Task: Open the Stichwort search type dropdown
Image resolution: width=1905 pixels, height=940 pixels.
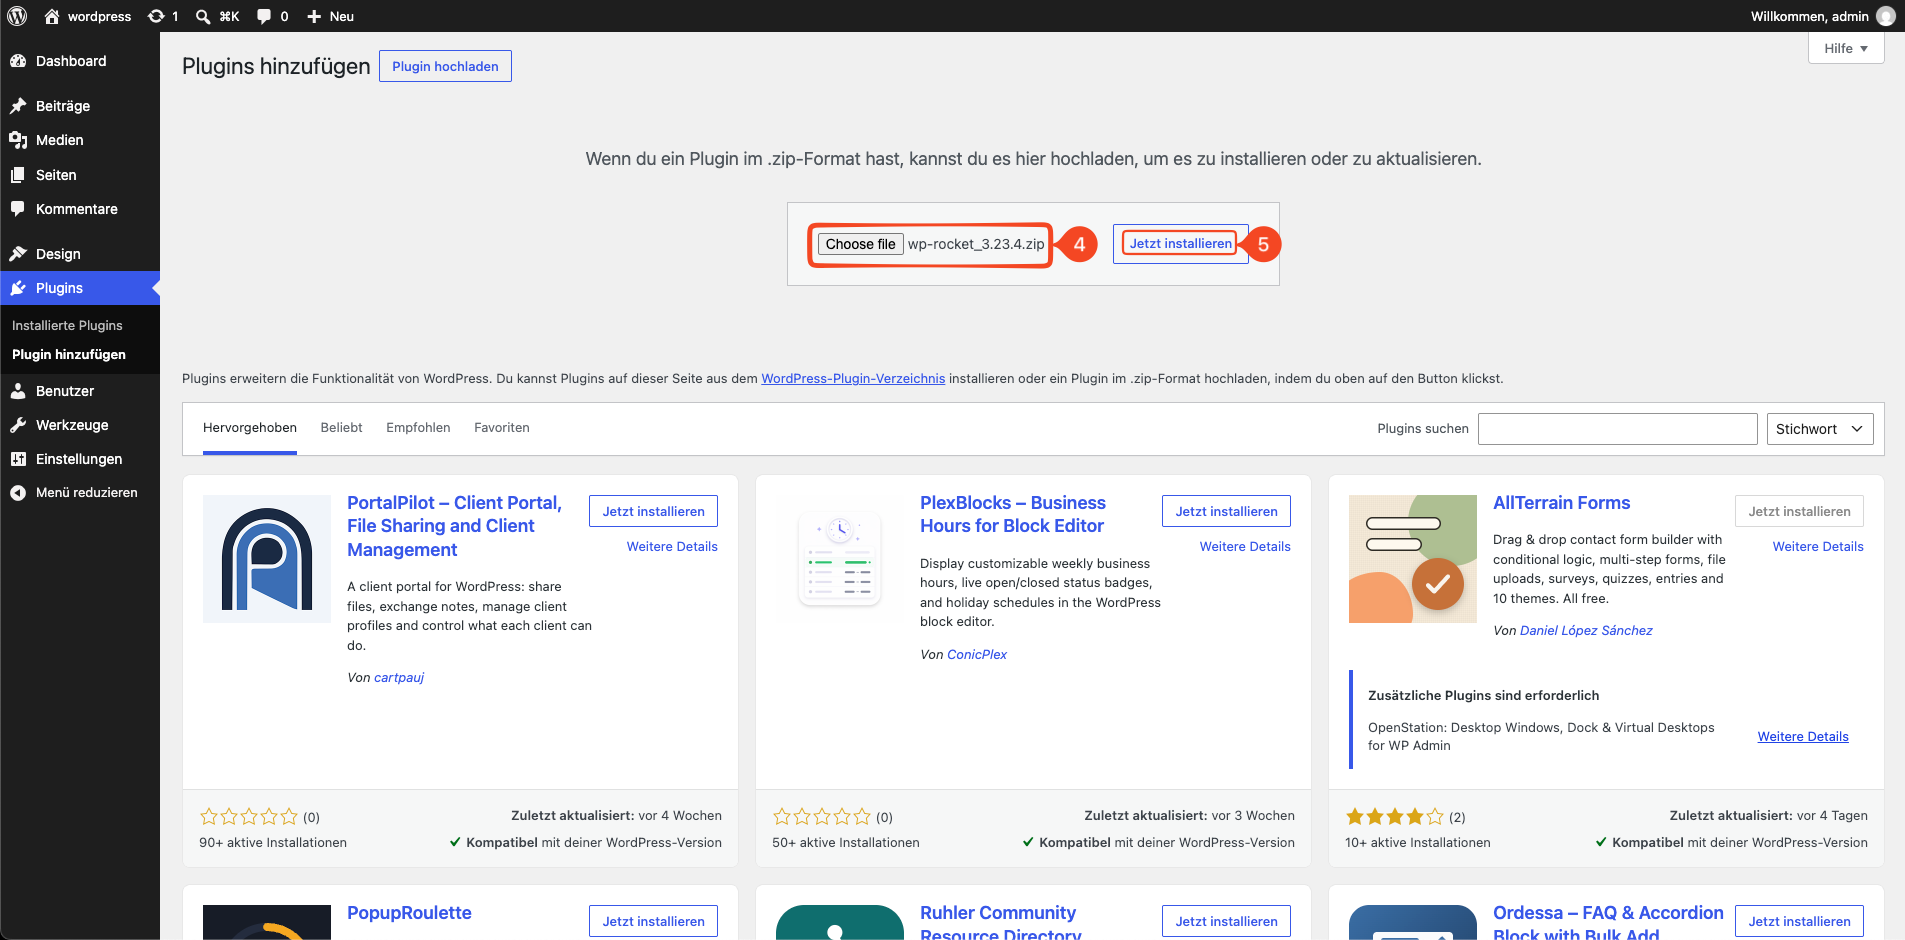Action: coord(1820,429)
